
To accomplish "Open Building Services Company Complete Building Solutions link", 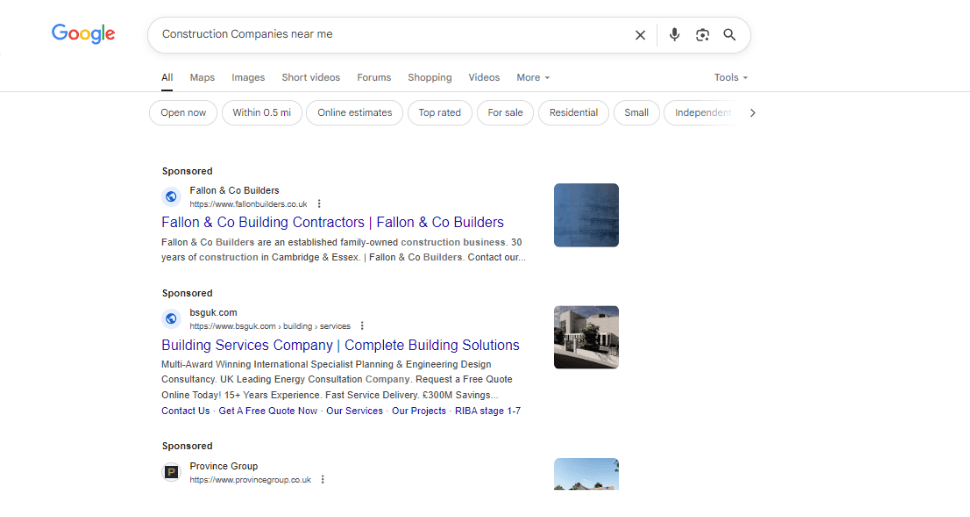I will pos(340,345).
